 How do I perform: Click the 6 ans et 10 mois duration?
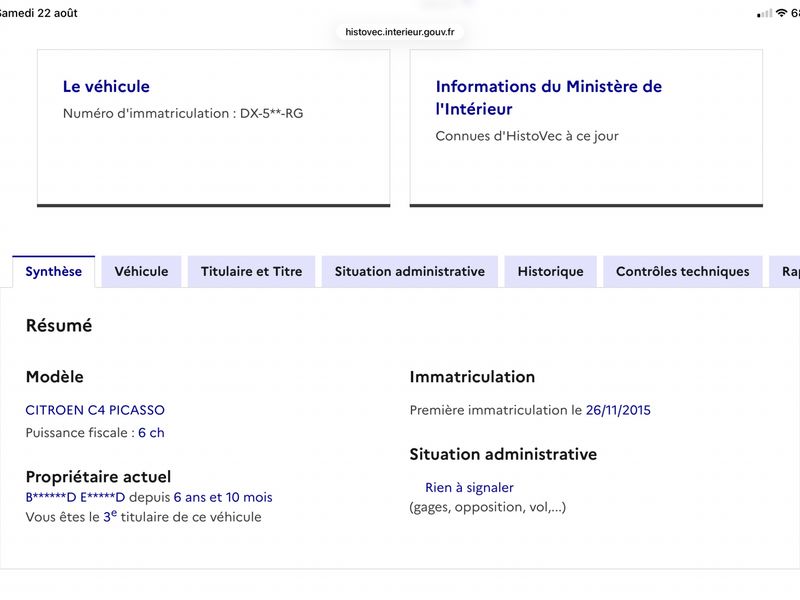223,497
